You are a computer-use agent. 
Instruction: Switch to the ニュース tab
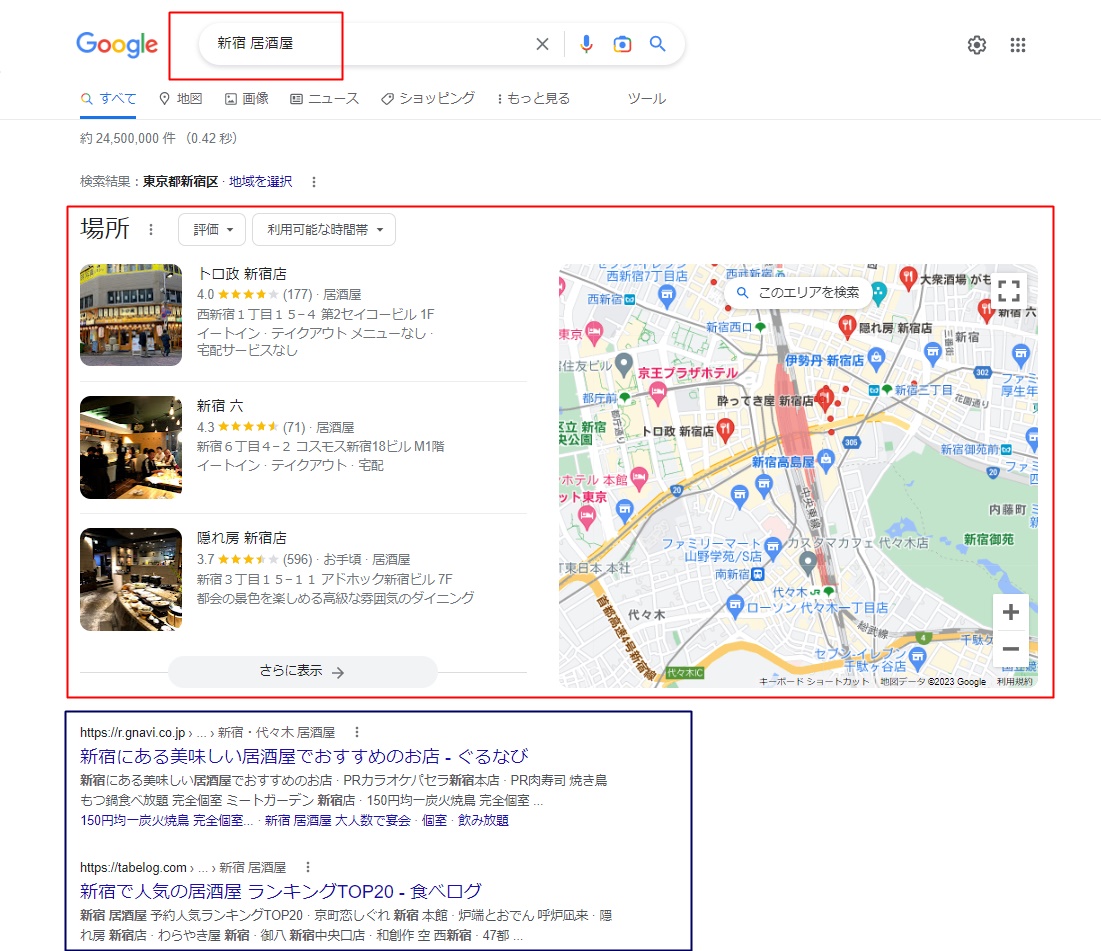(324, 99)
